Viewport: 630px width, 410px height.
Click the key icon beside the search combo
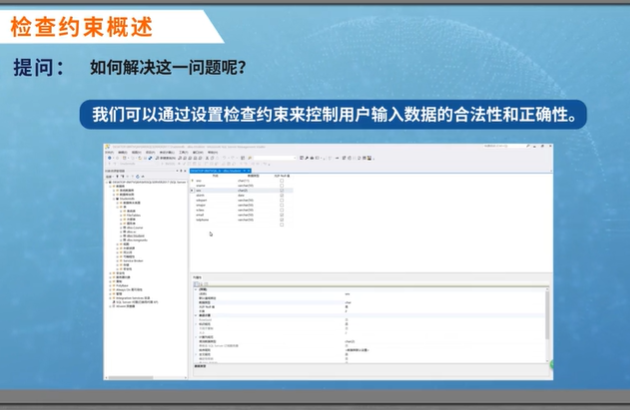coord(250,158)
